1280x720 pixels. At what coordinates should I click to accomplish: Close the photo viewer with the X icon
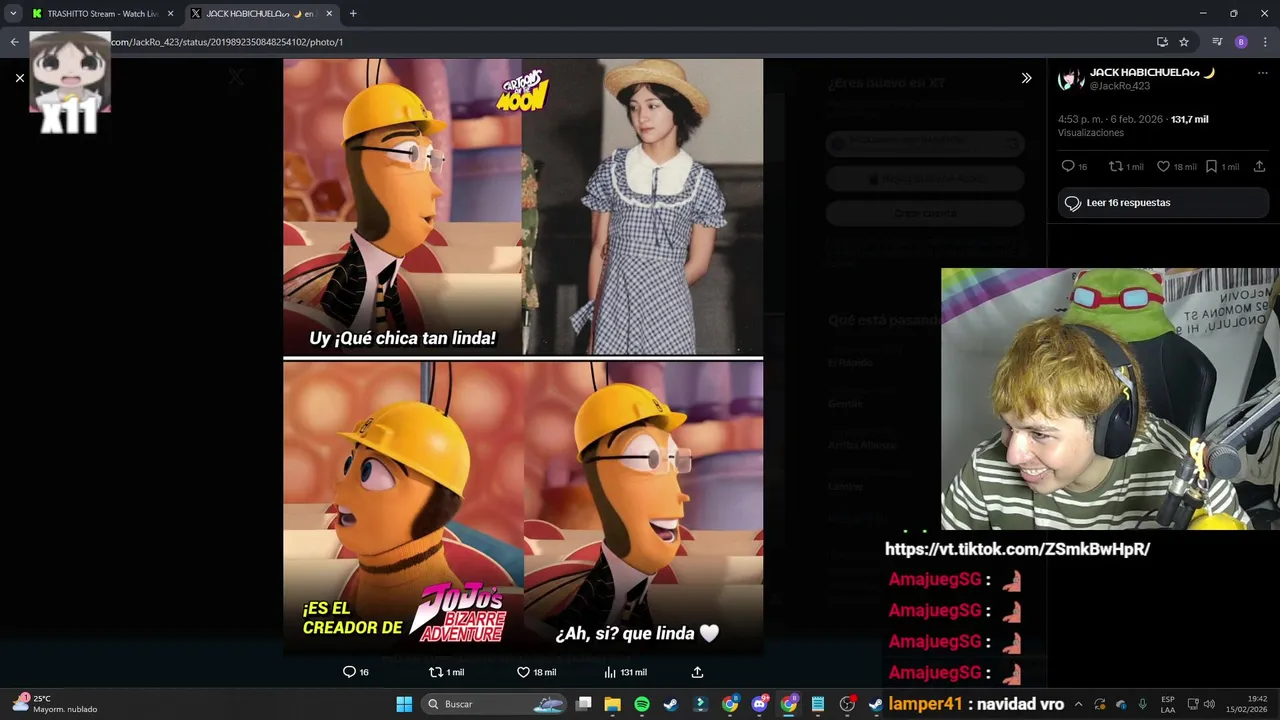(19, 77)
